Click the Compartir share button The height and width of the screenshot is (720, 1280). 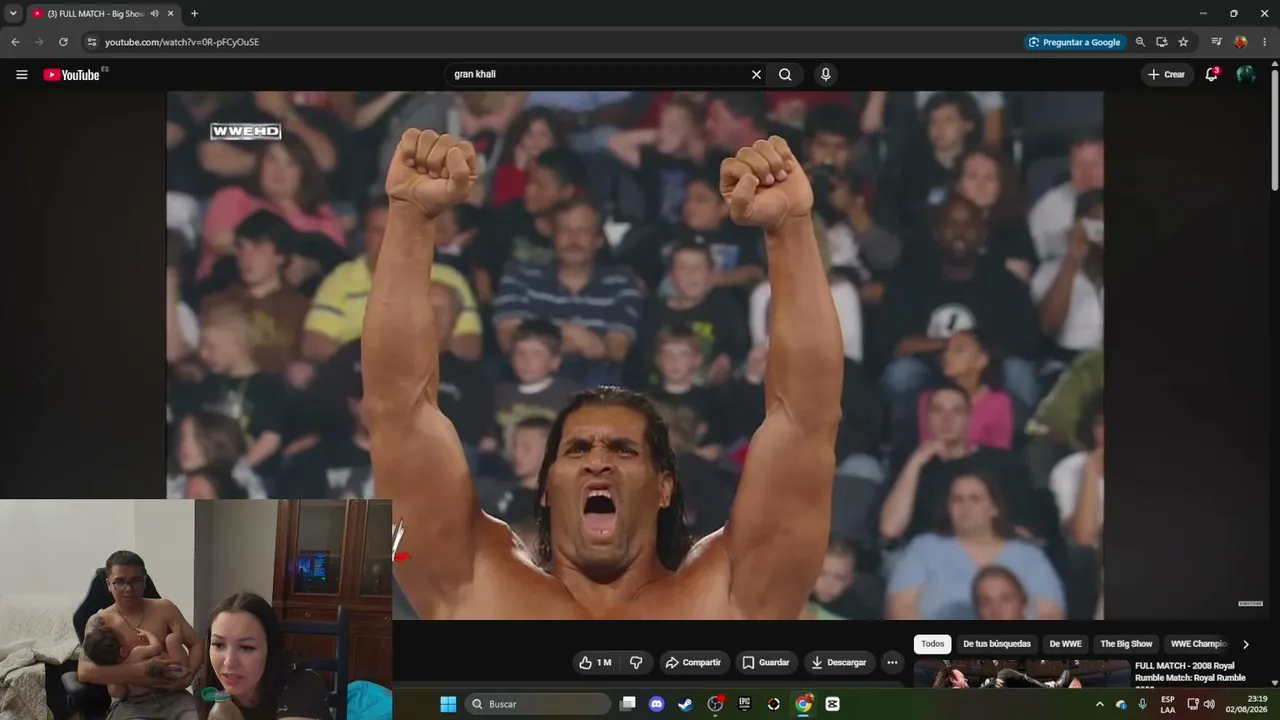click(693, 662)
